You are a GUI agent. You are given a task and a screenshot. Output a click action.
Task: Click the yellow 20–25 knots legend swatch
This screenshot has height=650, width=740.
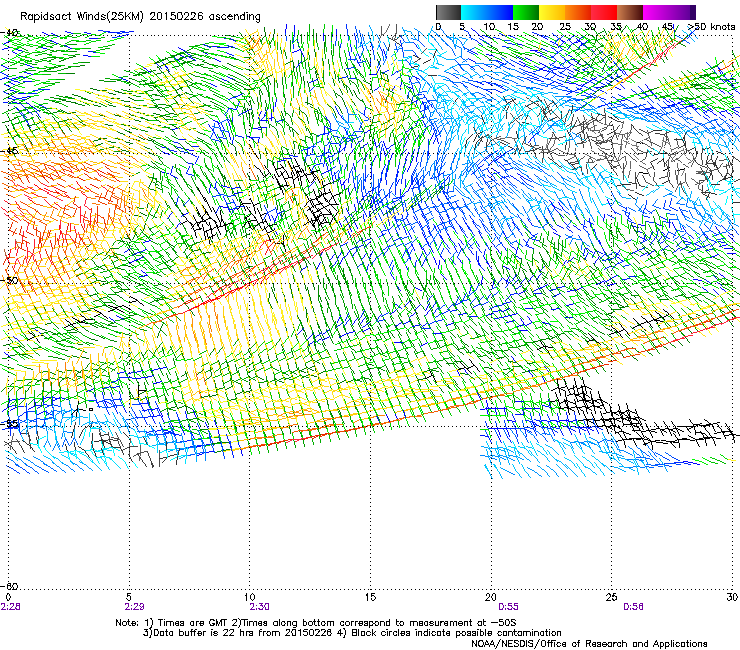(552, 12)
